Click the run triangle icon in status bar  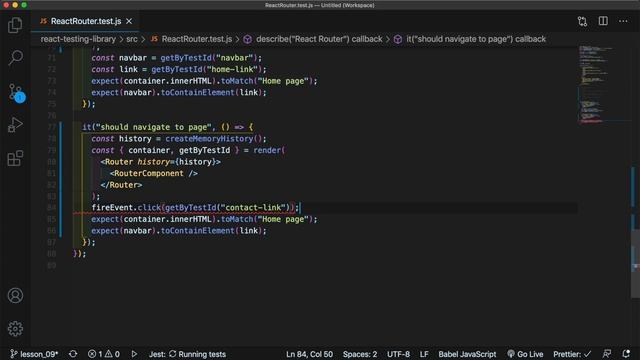[134, 354]
